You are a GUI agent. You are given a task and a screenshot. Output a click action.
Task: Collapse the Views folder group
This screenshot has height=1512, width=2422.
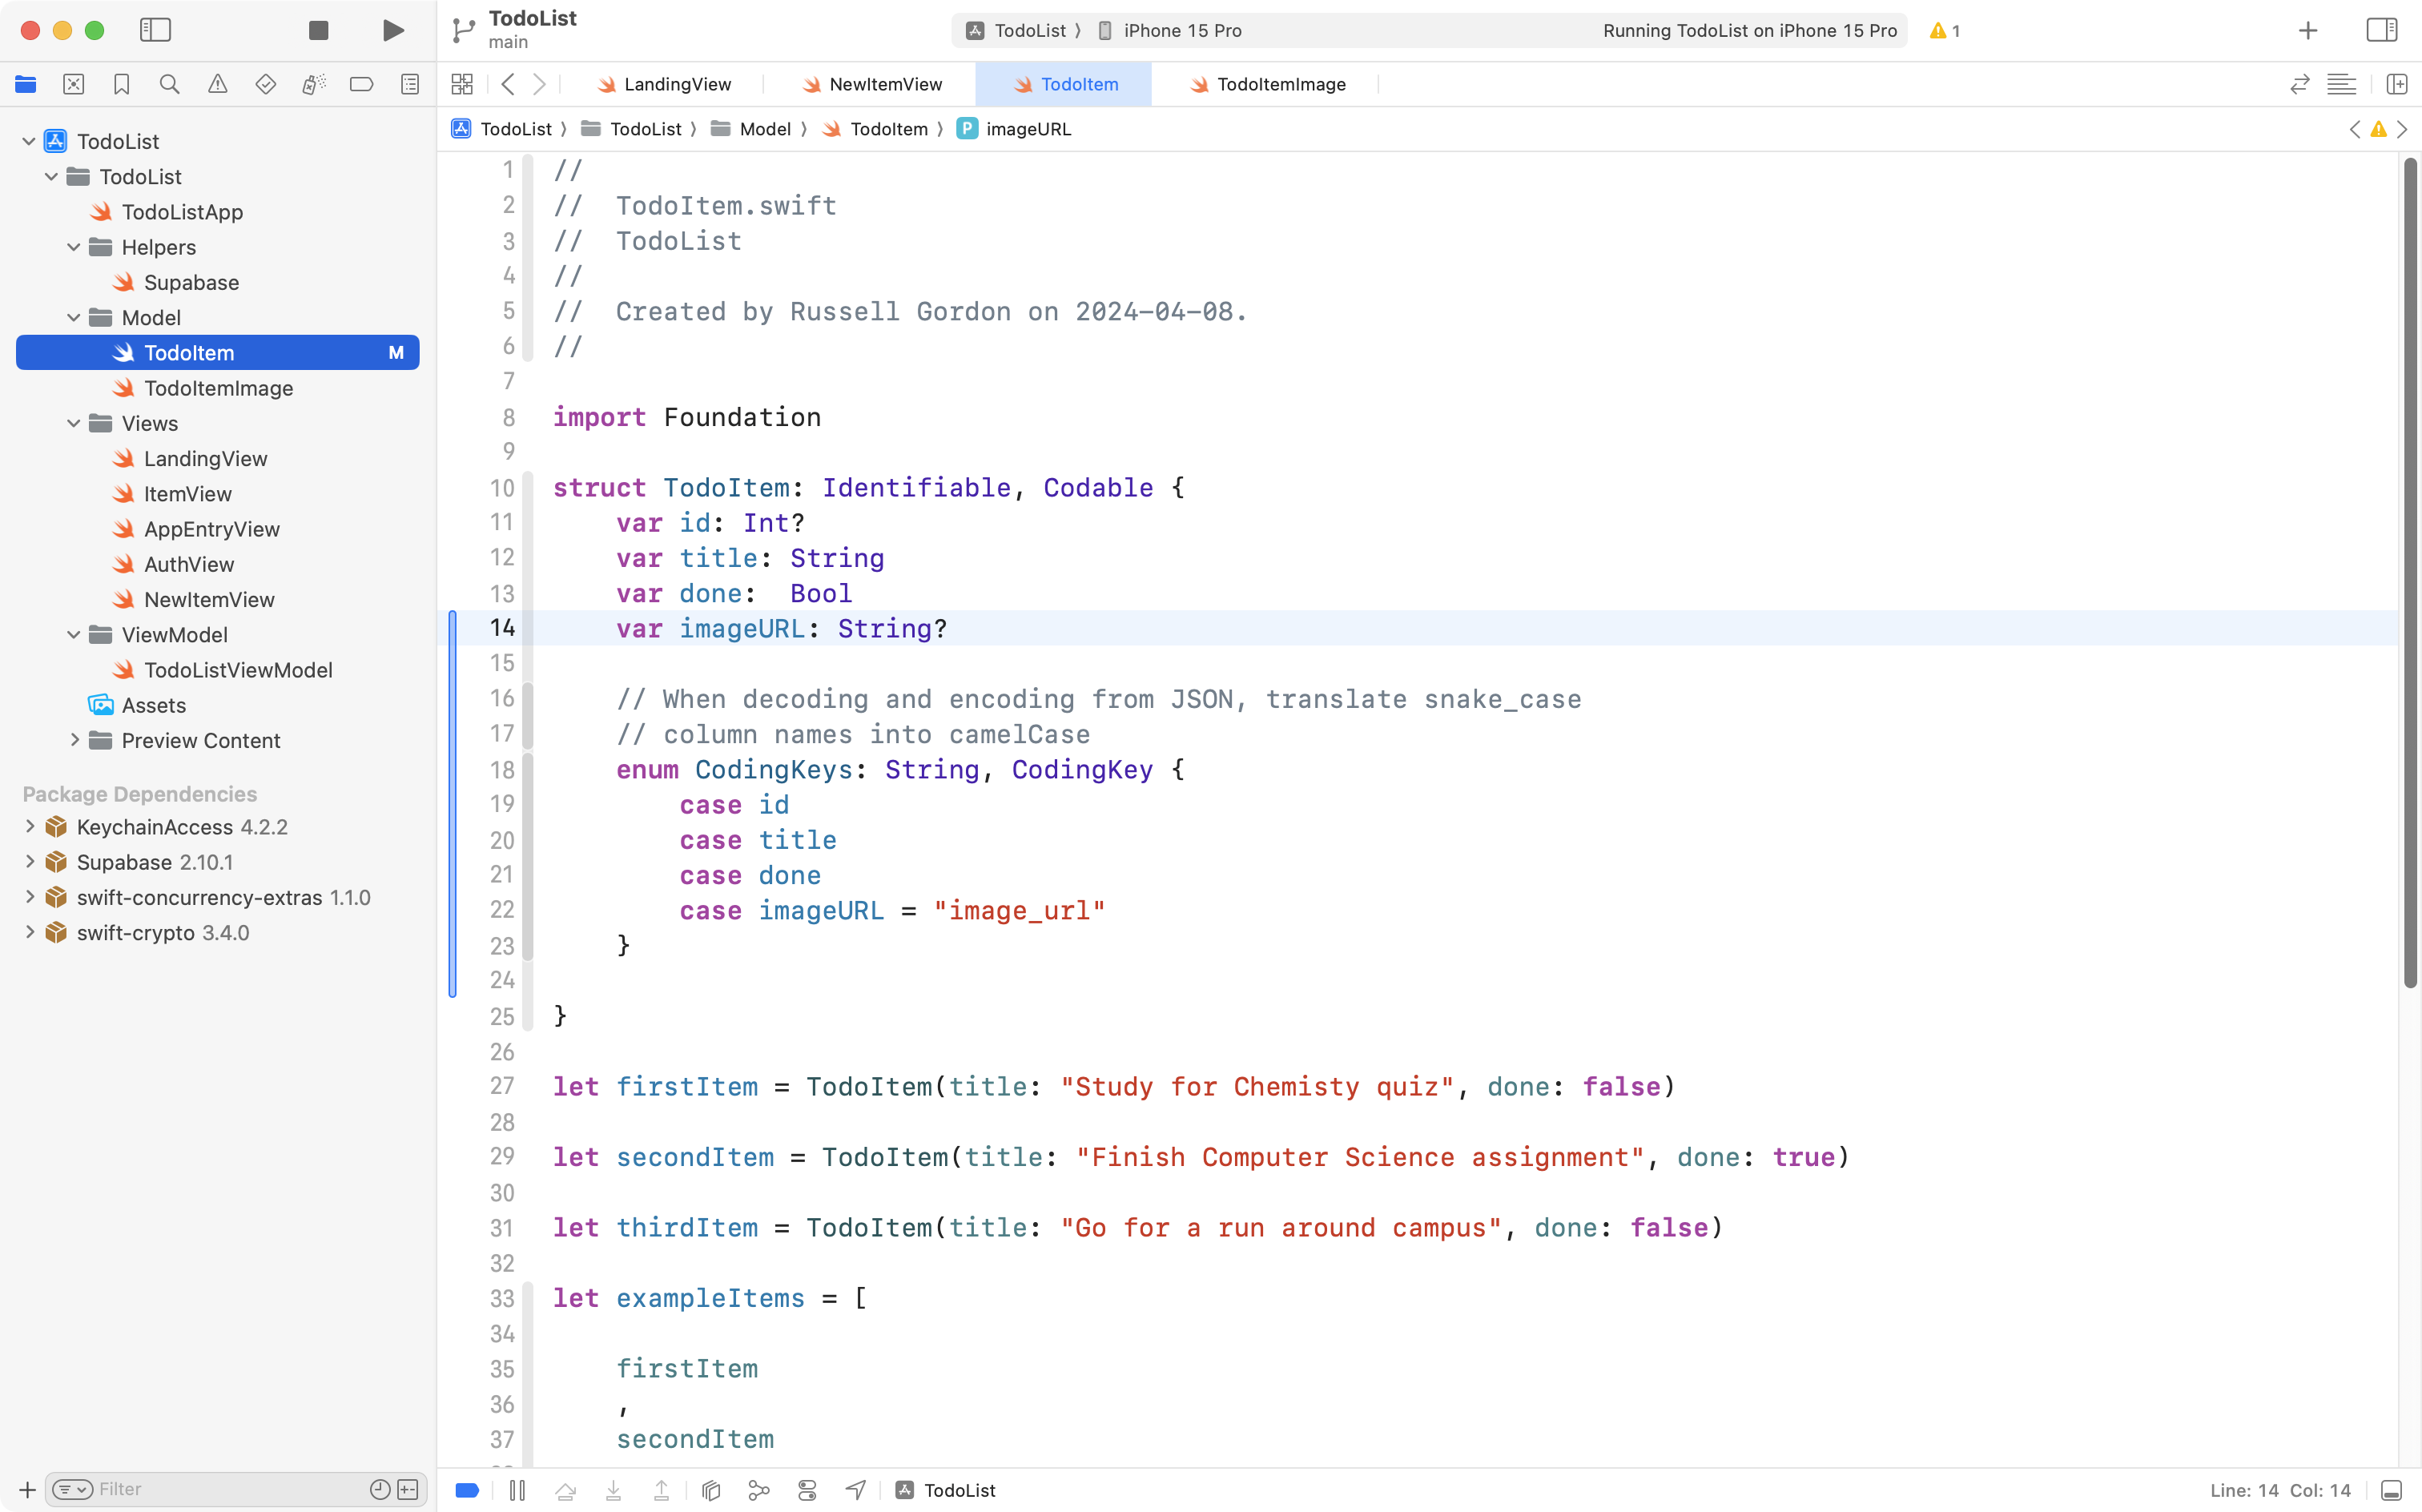point(73,423)
